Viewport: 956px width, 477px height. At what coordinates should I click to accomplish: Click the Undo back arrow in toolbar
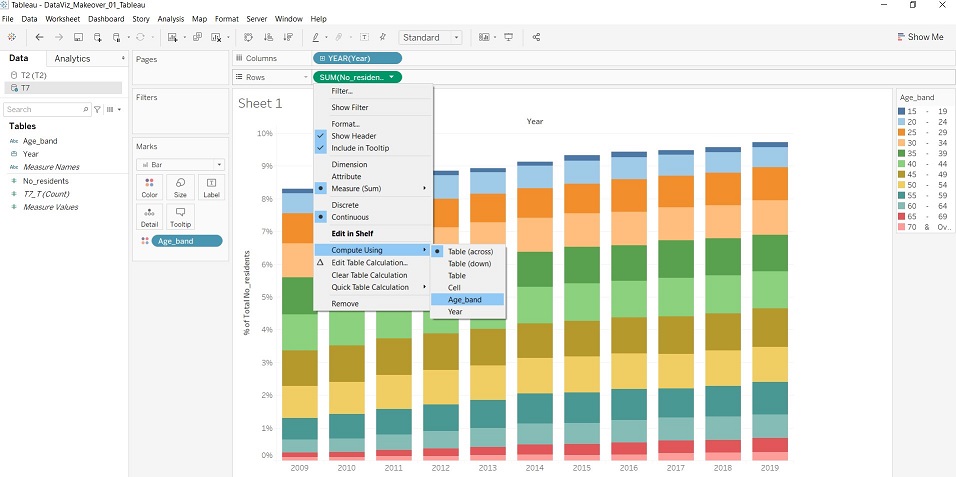[39, 37]
